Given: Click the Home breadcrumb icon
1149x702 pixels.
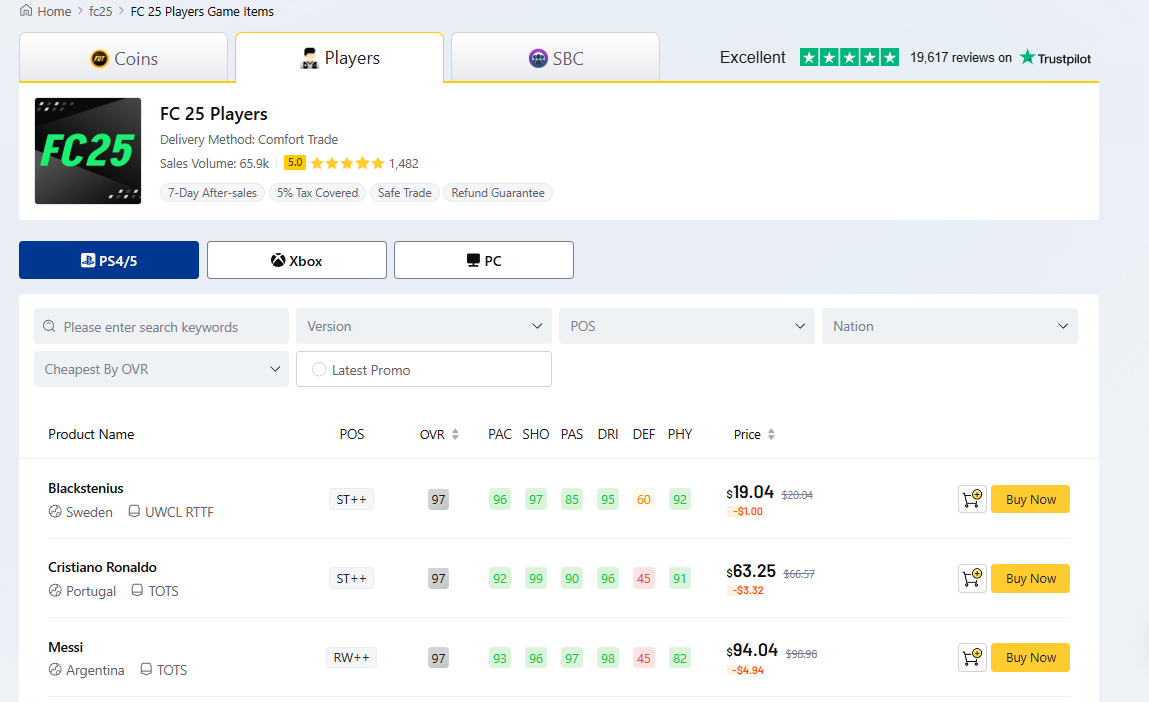Looking at the screenshot, I should coord(26,11).
